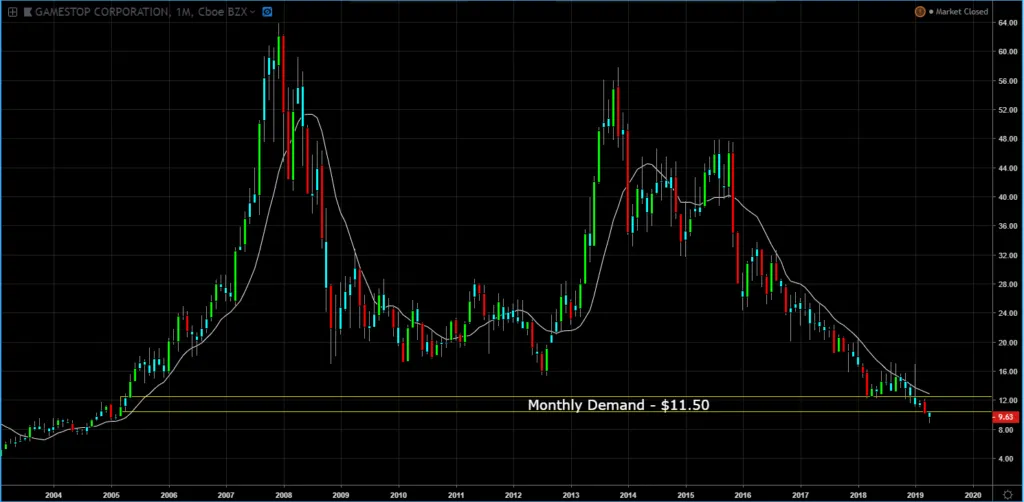
Task: Click the orange circular icon beside Market Closed
Action: pyautogui.click(x=919, y=11)
